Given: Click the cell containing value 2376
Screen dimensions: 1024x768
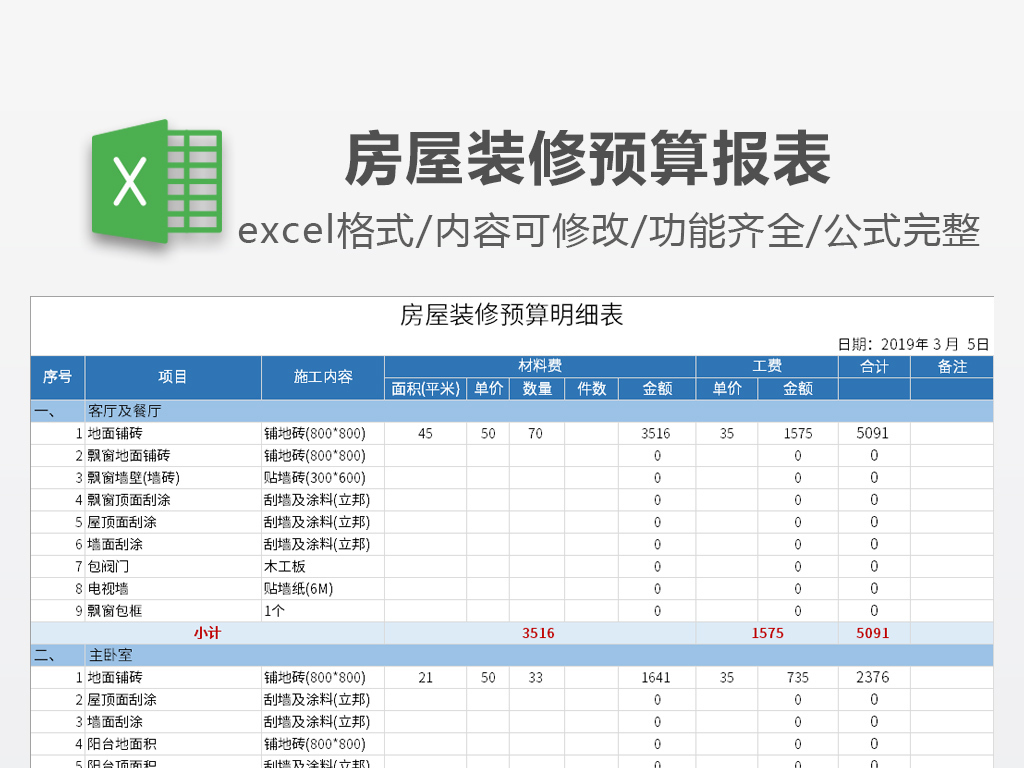Looking at the screenshot, I should 873,677.
